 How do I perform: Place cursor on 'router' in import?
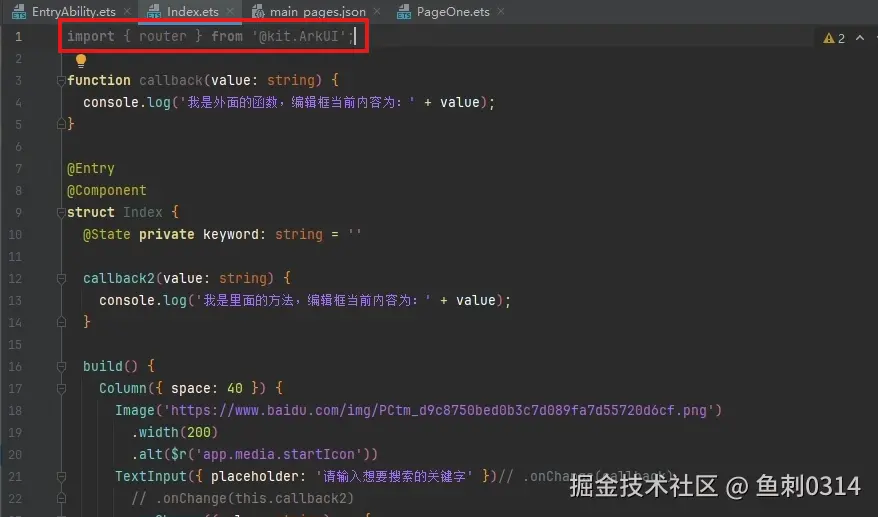(162, 36)
